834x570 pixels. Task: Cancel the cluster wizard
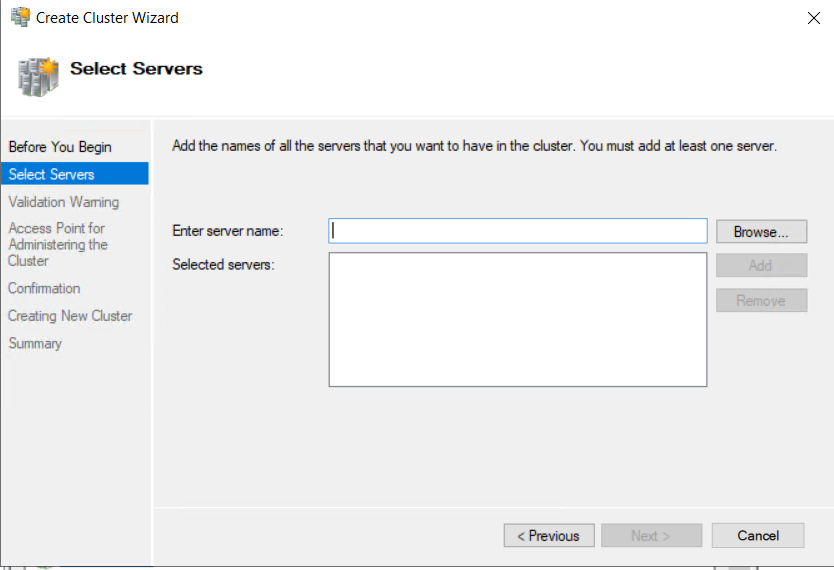tap(758, 535)
